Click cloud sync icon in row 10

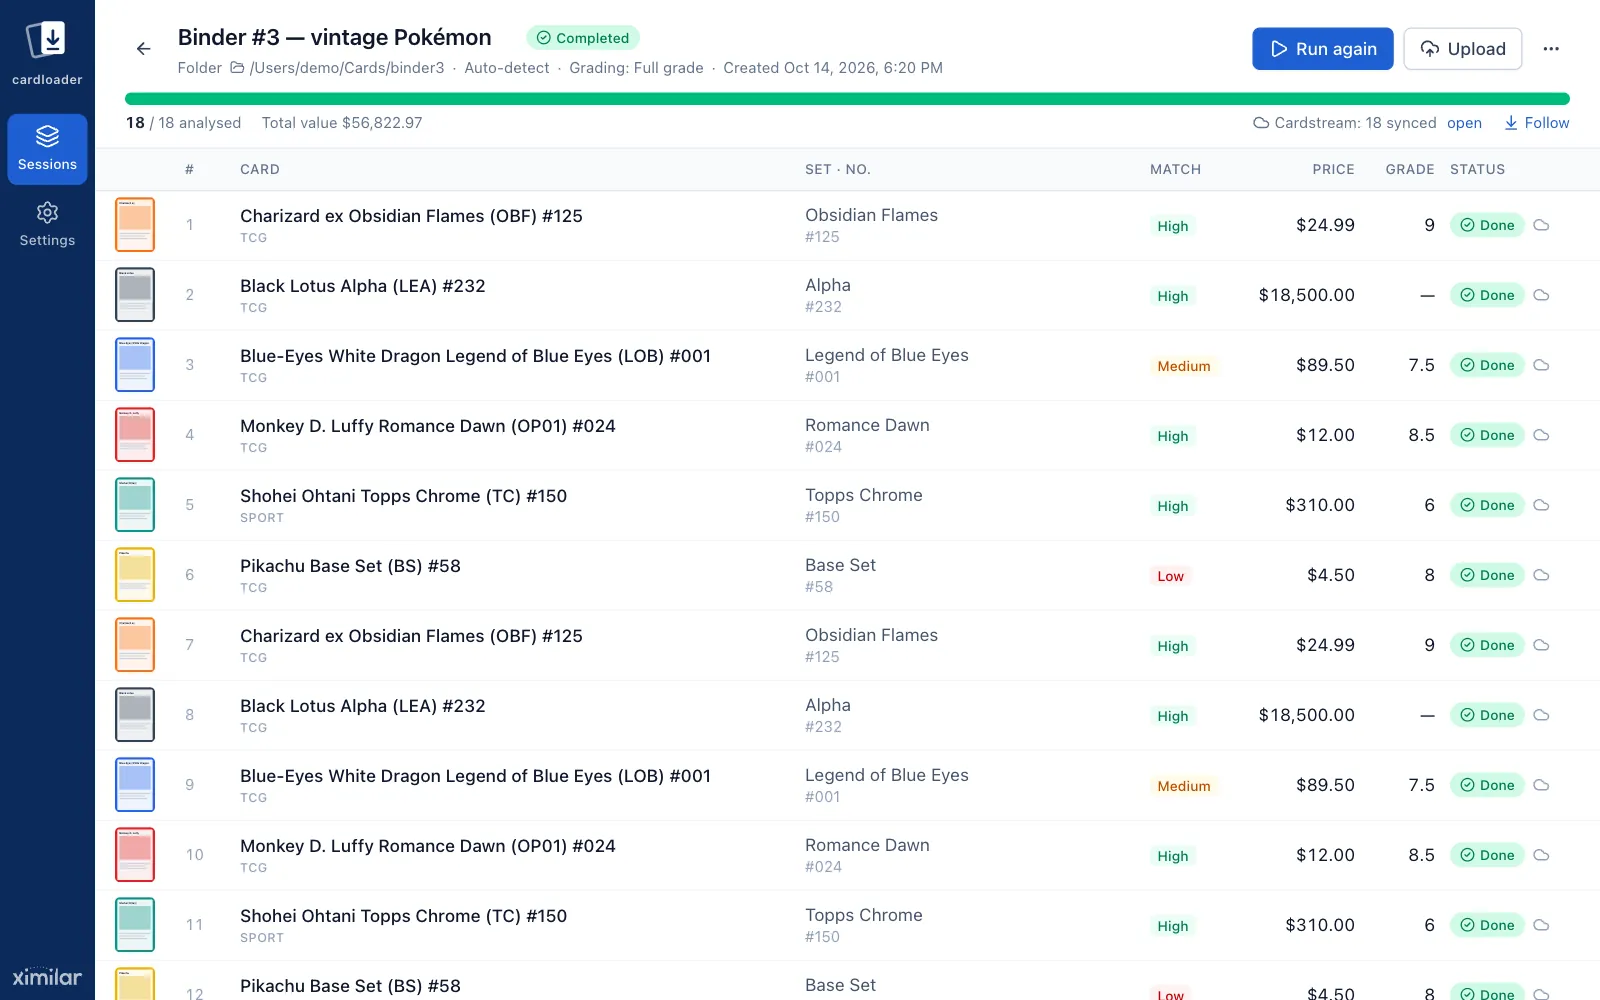(x=1541, y=855)
